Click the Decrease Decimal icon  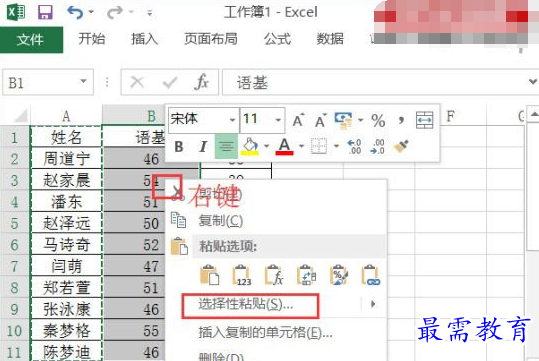tap(377, 146)
